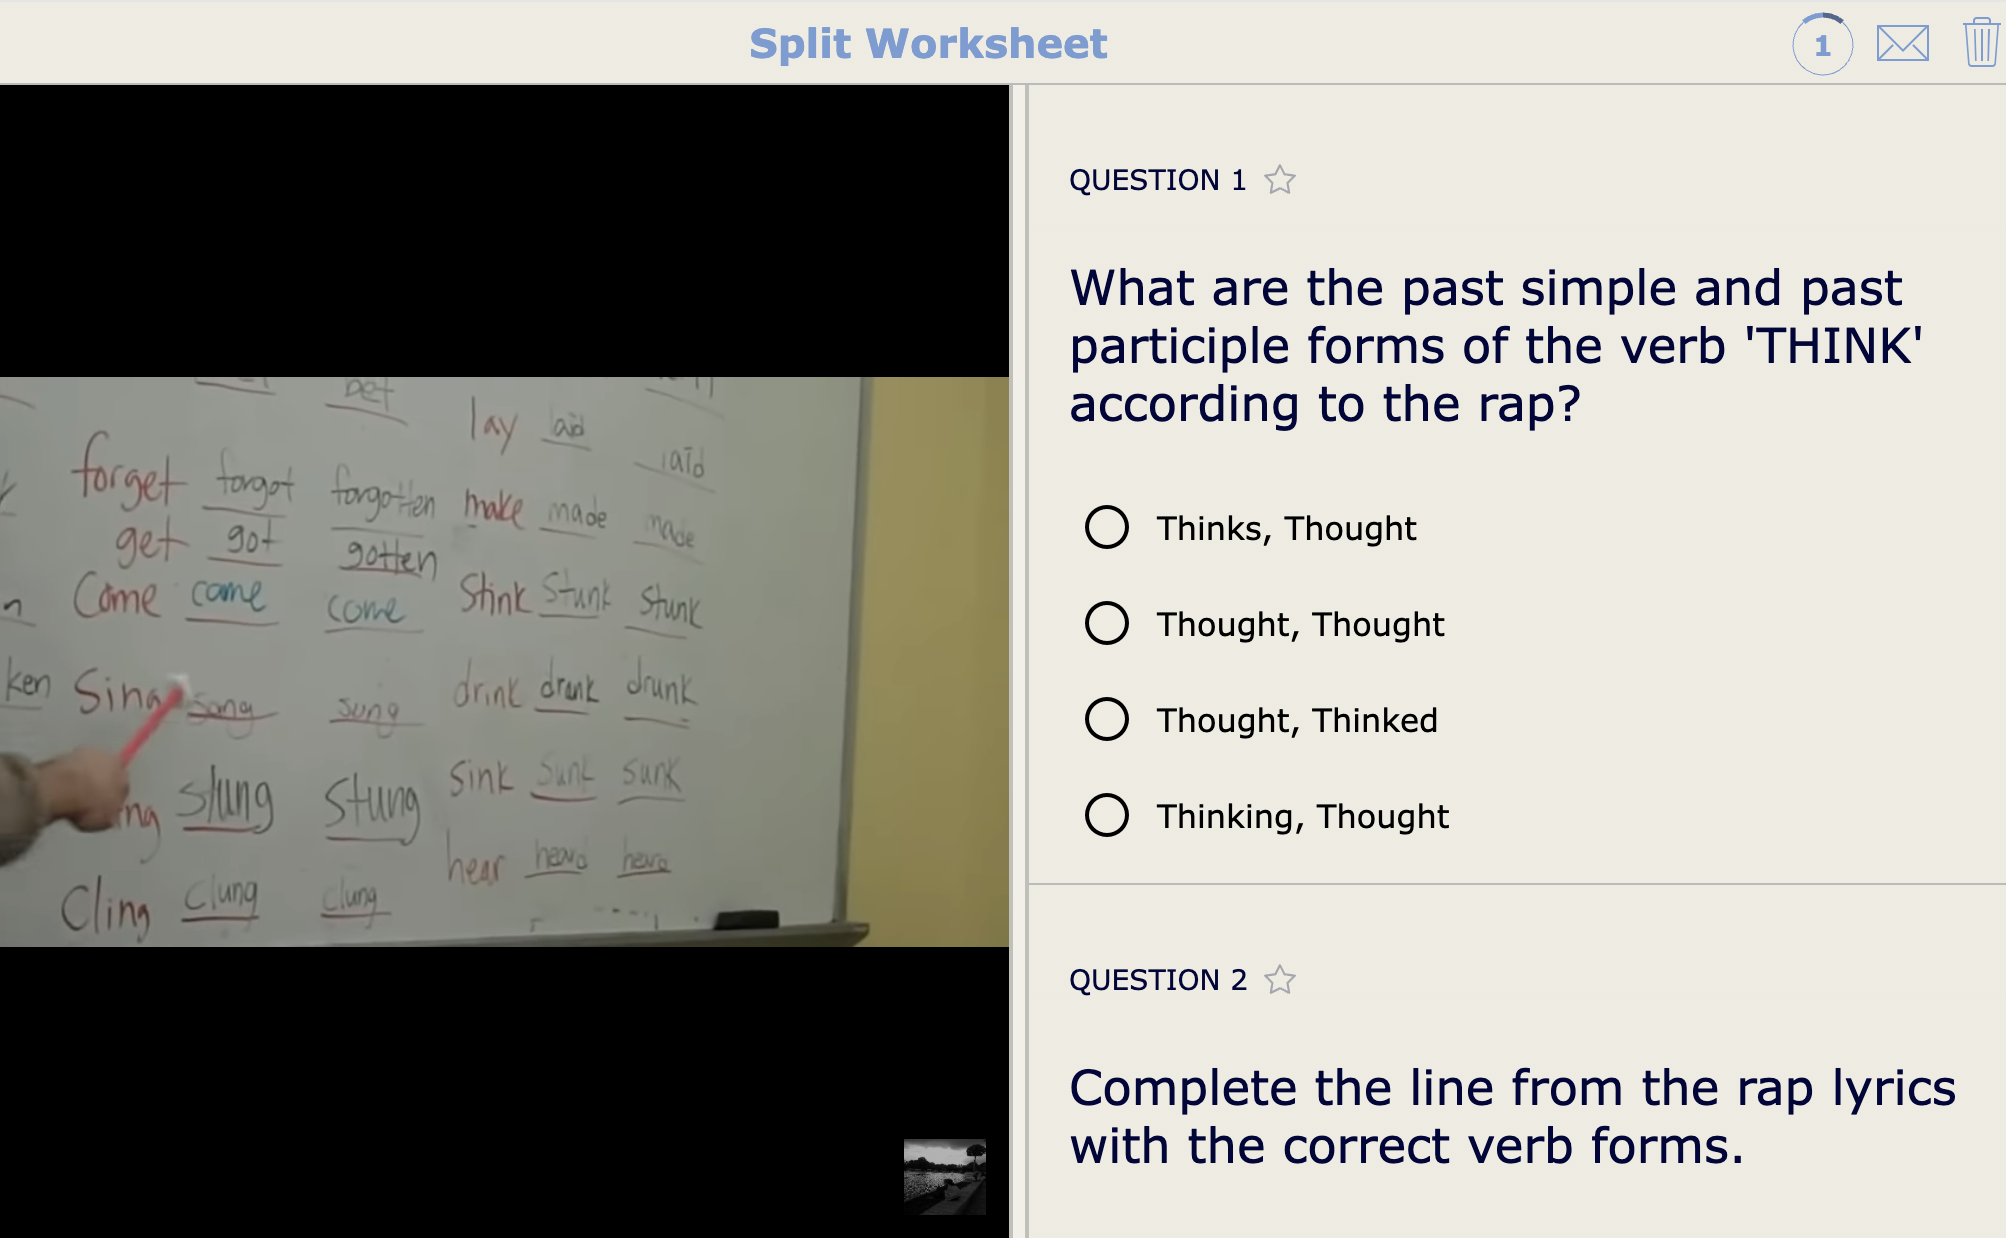
Task: Click the trash icon to delete the worksheet
Action: [x=1981, y=44]
